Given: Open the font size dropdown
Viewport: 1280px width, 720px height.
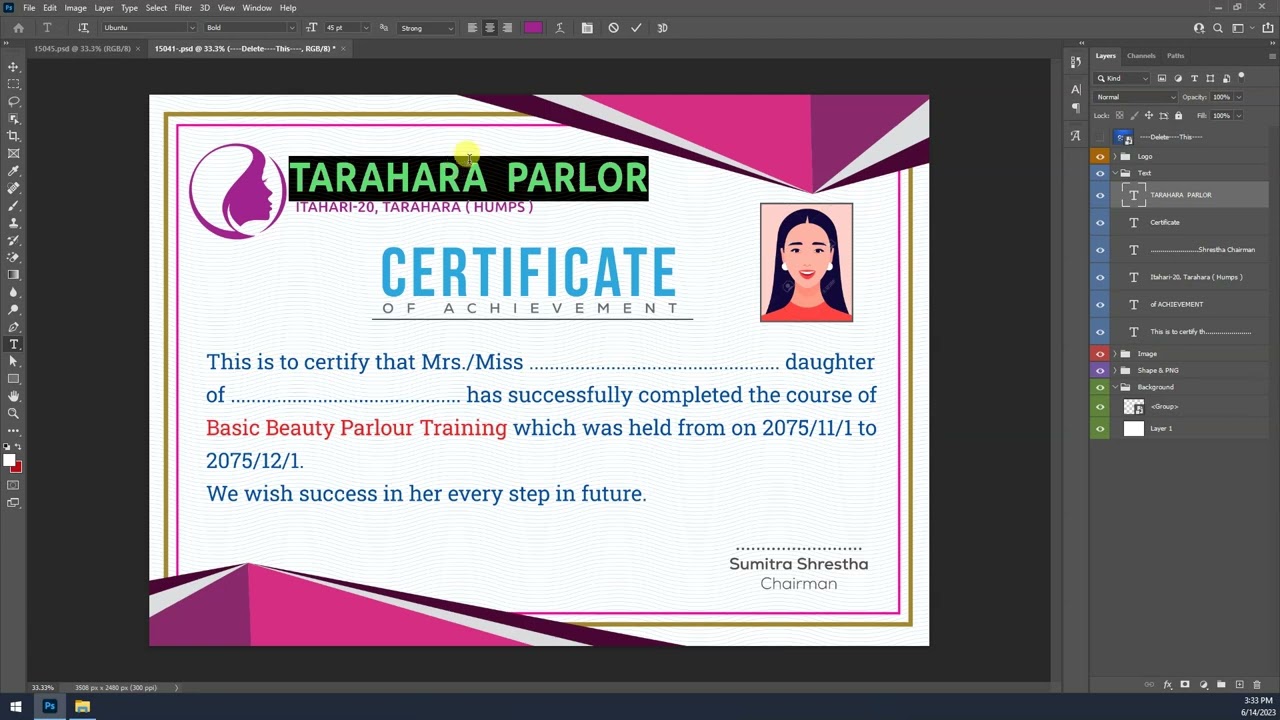Looking at the screenshot, I should pyautogui.click(x=365, y=28).
